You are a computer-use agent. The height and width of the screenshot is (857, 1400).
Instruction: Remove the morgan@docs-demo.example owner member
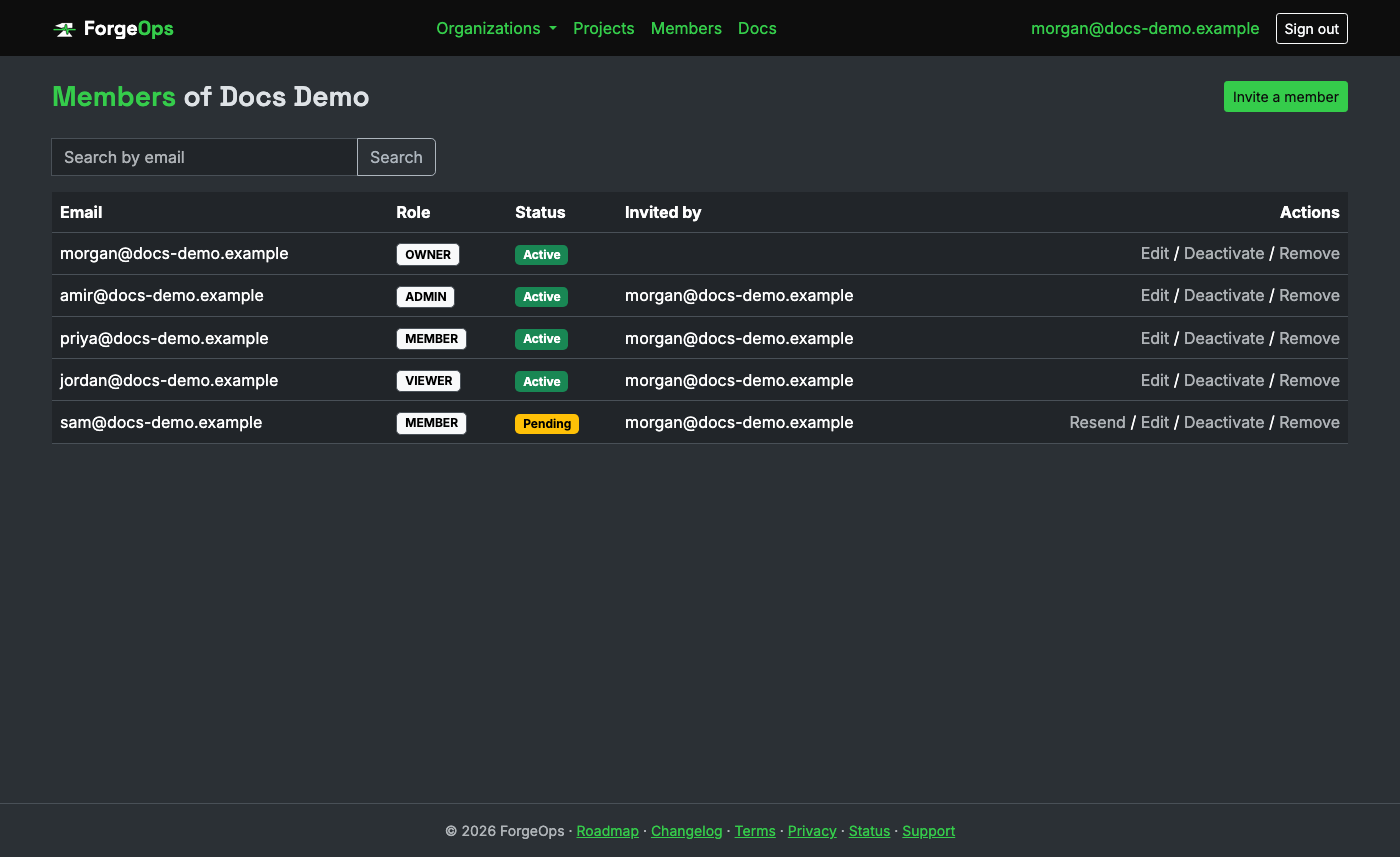1309,254
